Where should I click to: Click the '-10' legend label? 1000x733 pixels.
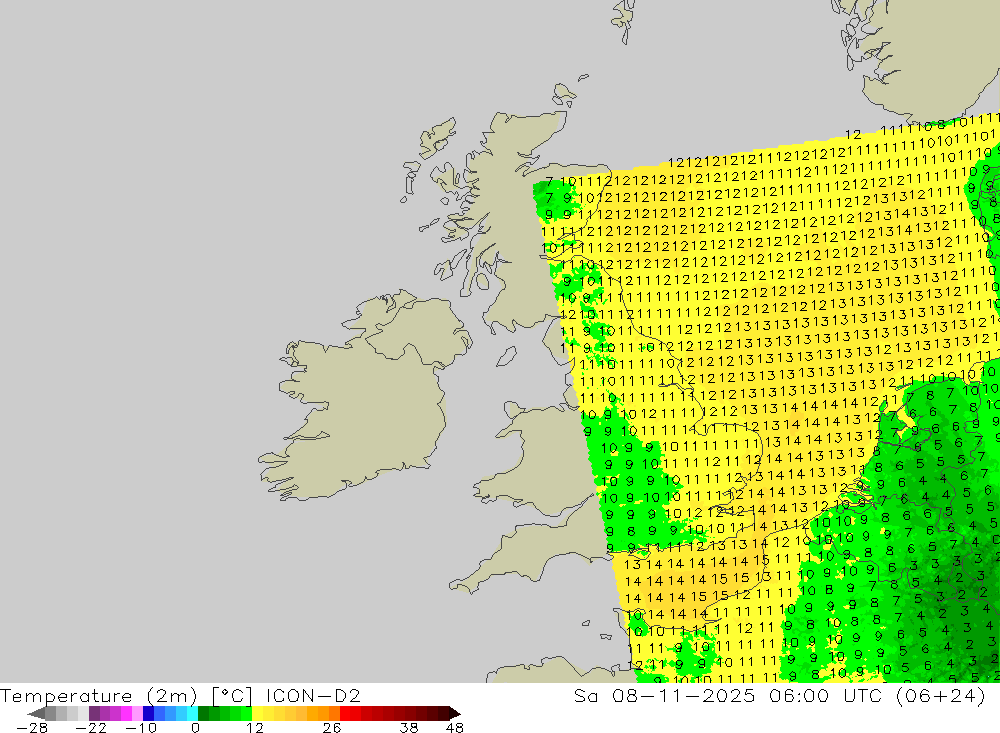[141, 728]
